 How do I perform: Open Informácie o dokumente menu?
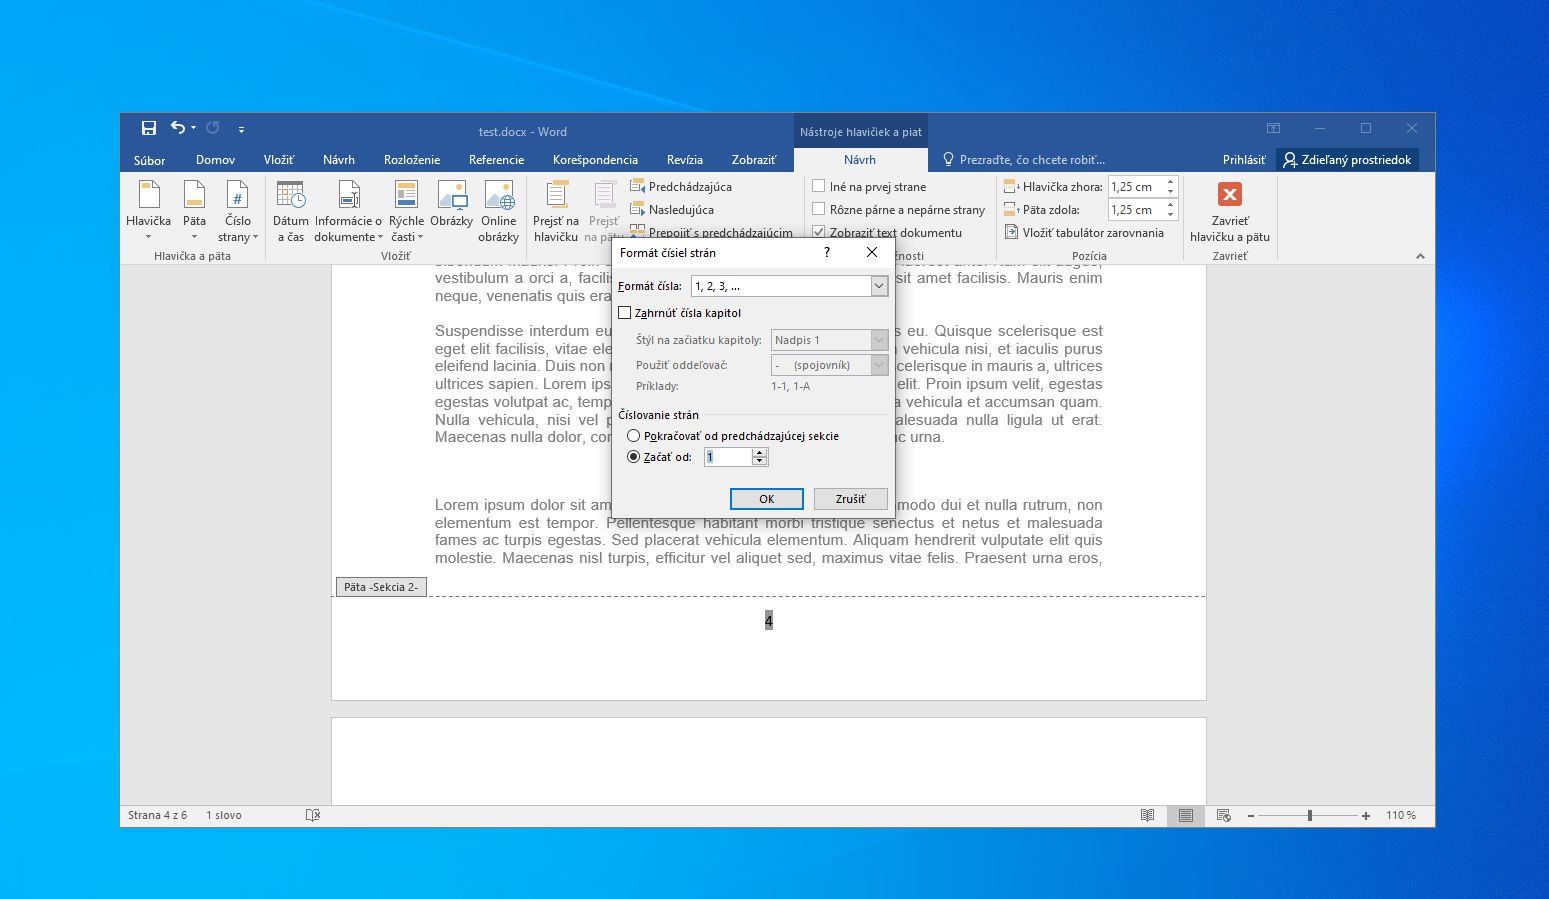point(348,211)
